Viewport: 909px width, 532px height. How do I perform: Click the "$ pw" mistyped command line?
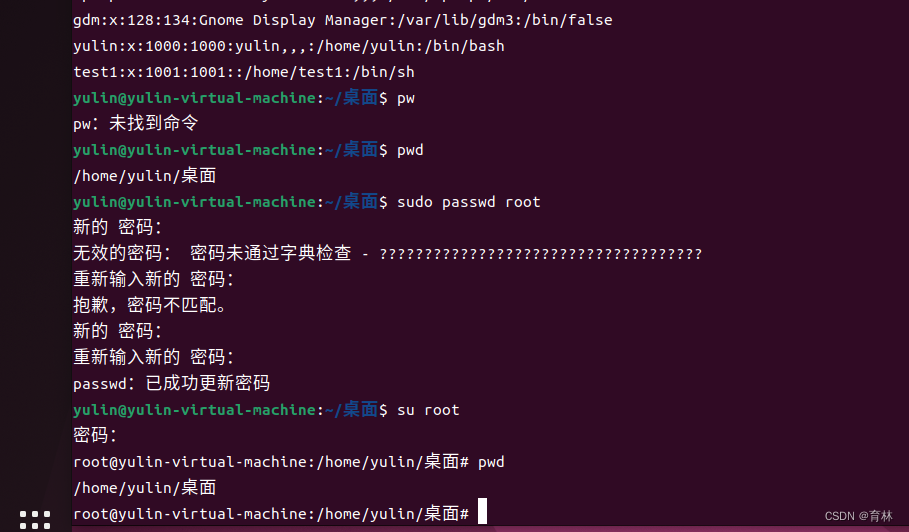(x=405, y=98)
